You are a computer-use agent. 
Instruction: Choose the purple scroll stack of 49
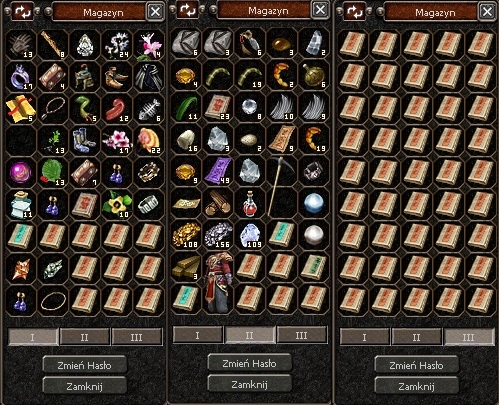[218, 171]
